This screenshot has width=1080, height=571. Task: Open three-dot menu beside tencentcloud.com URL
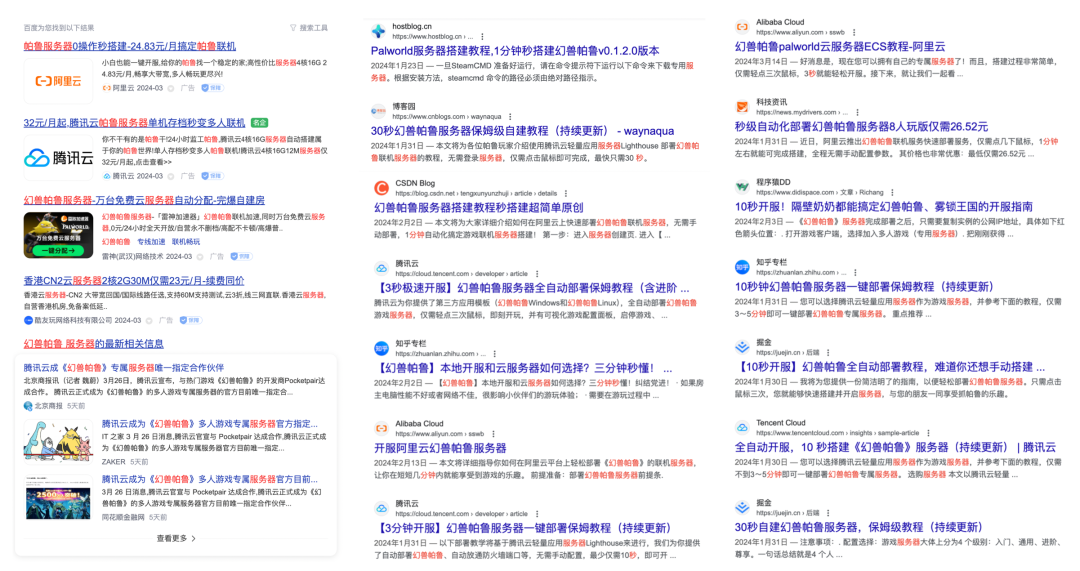(928, 433)
